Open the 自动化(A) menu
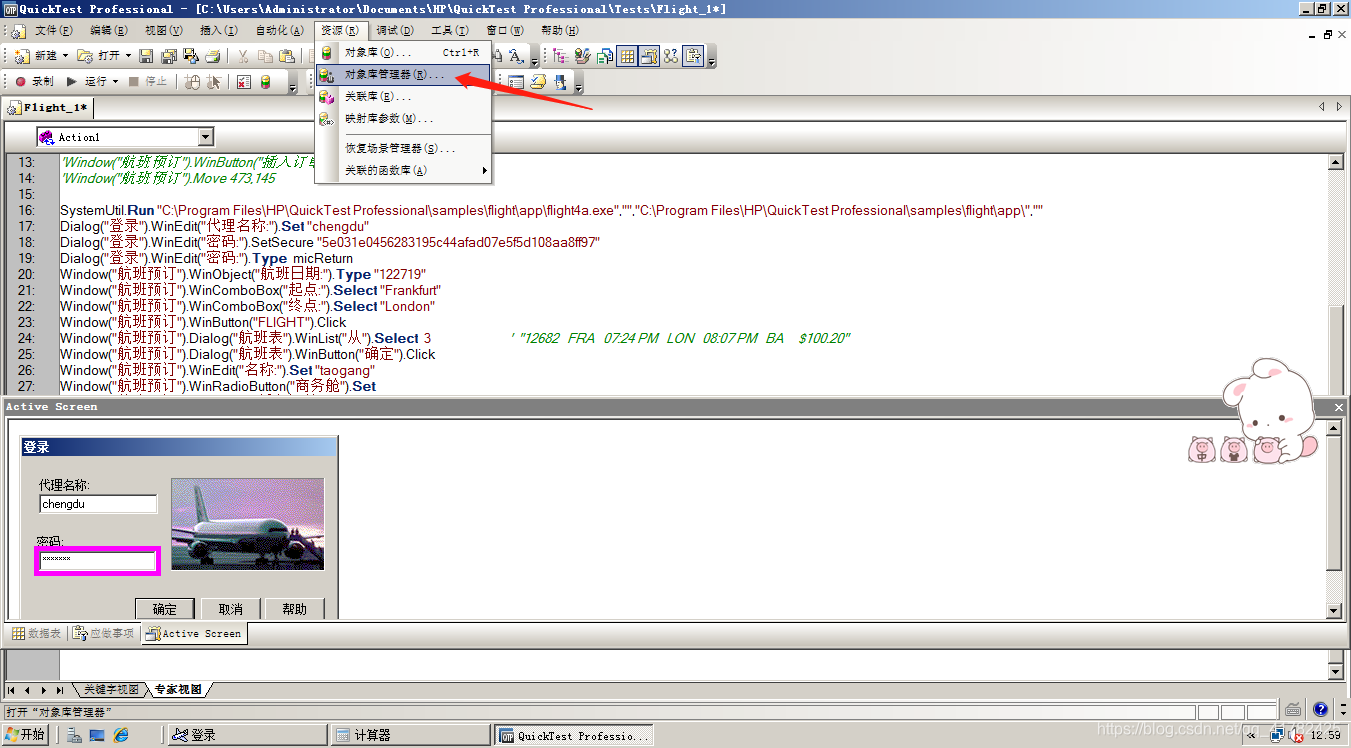Screen dimensions: 1351x748 280,31
